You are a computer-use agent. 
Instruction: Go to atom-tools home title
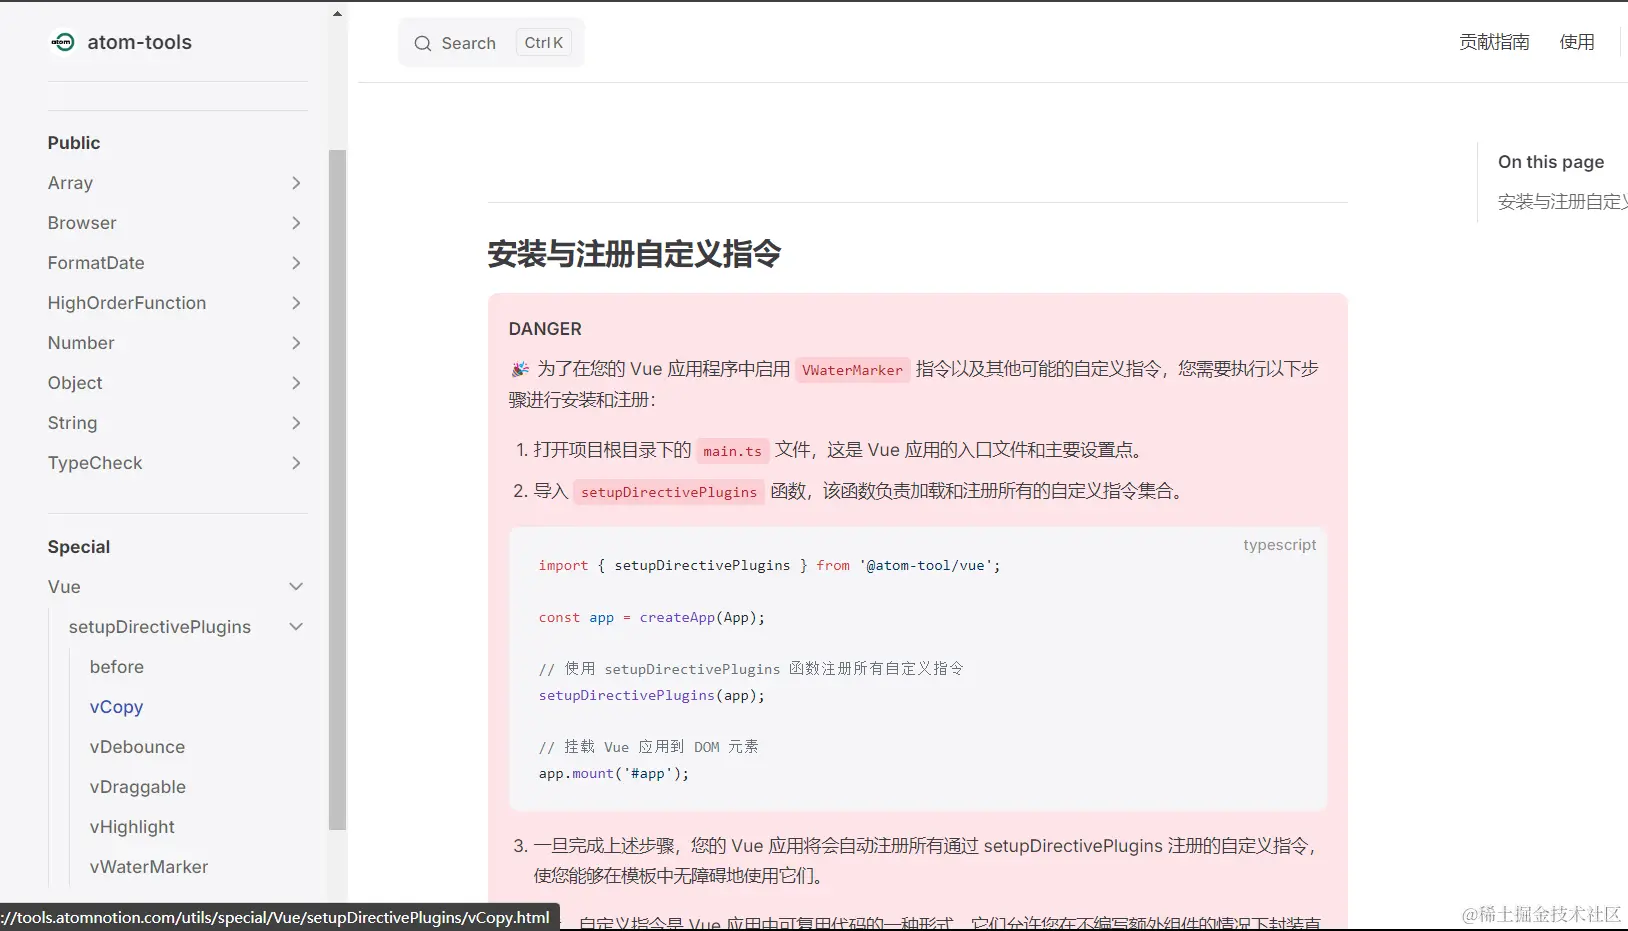140,42
